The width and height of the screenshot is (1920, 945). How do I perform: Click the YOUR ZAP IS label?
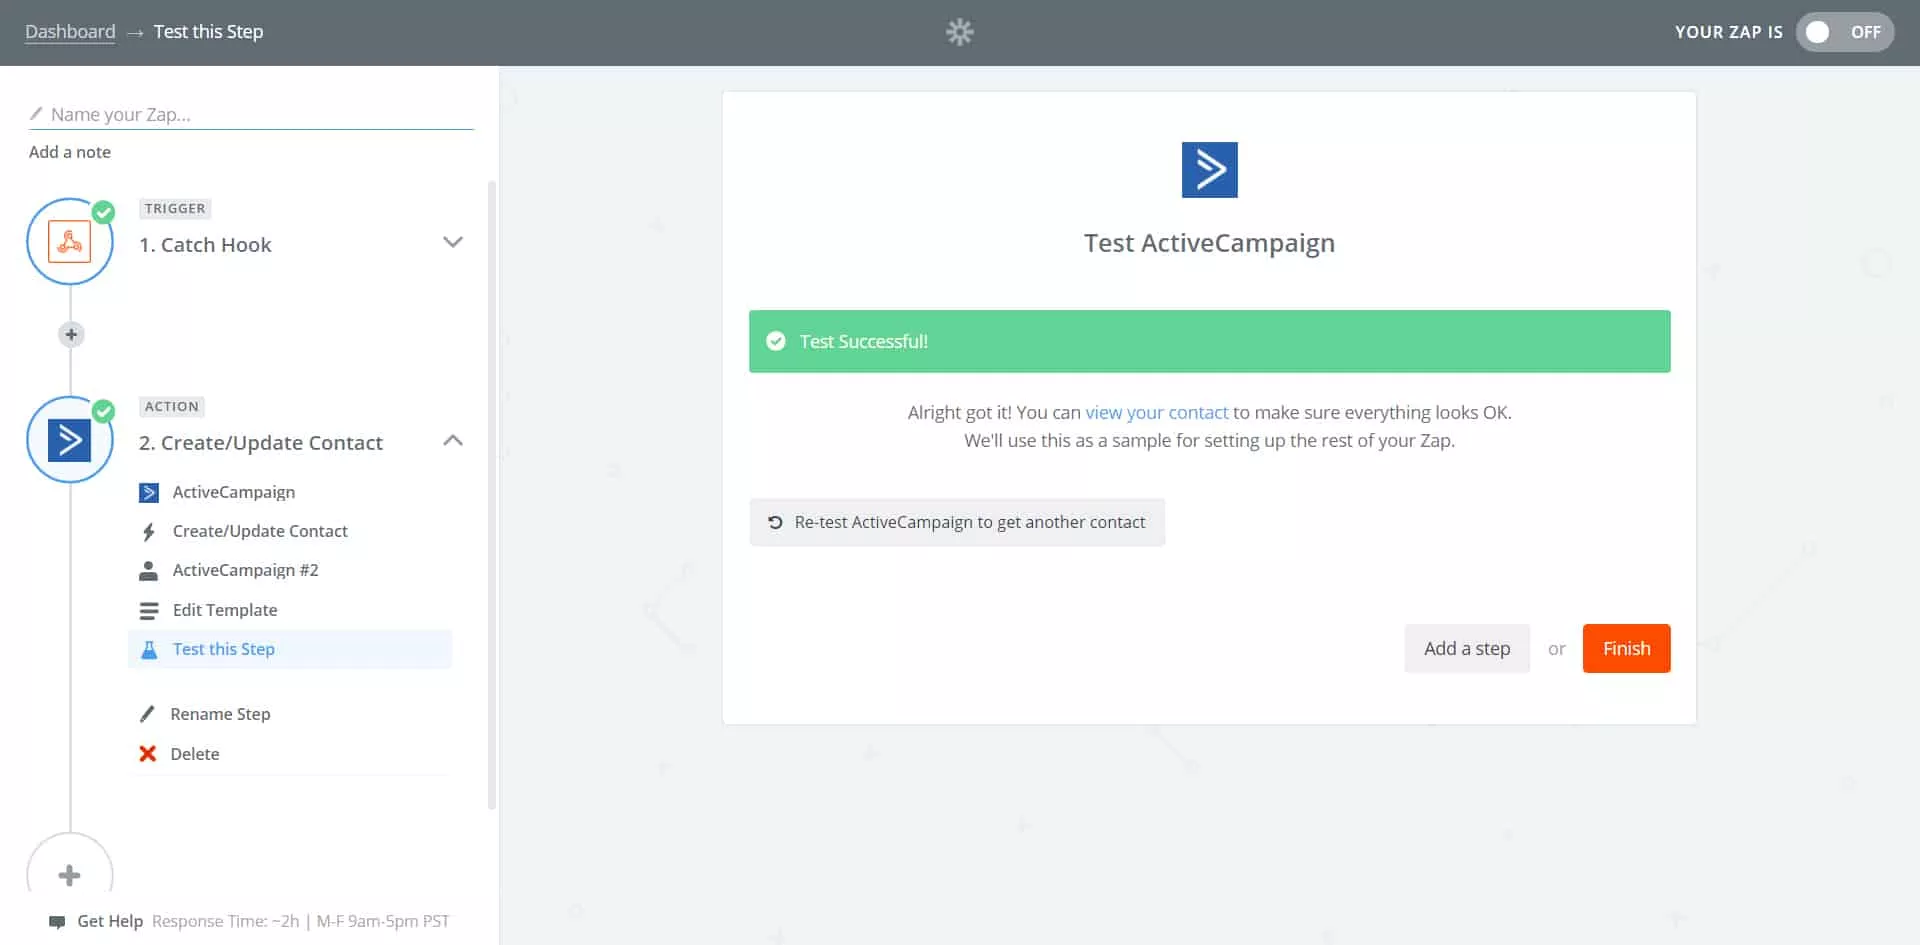[x=1729, y=32]
